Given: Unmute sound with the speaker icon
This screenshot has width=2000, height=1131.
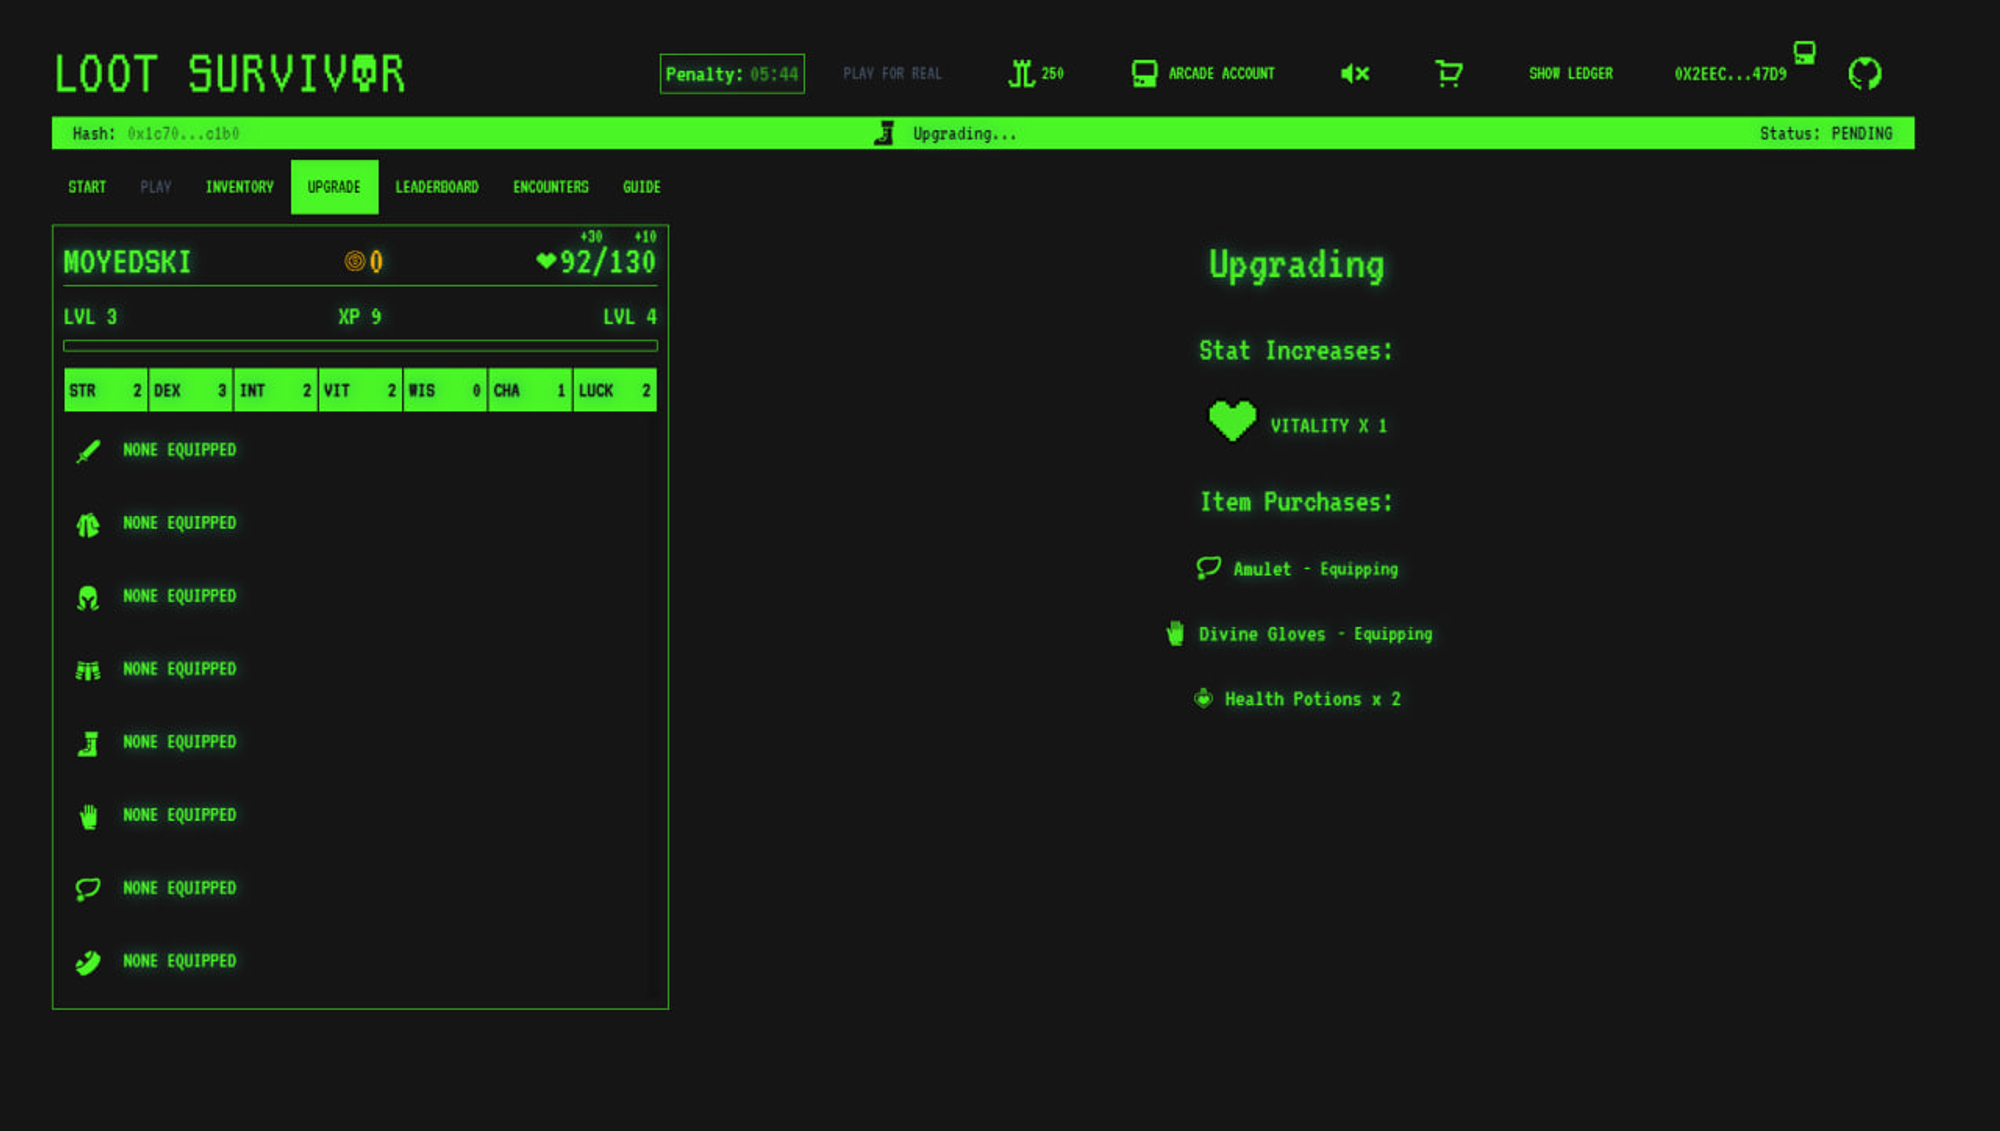Looking at the screenshot, I should (x=1354, y=74).
